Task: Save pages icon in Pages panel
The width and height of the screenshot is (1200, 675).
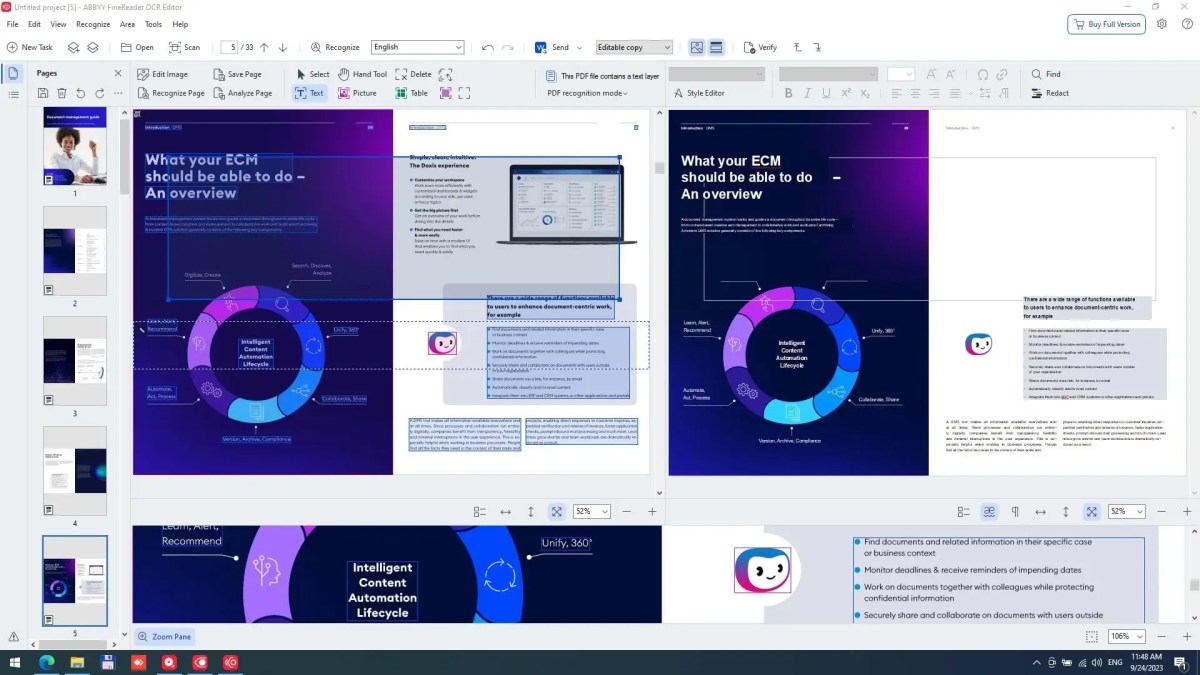Action: [x=43, y=93]
